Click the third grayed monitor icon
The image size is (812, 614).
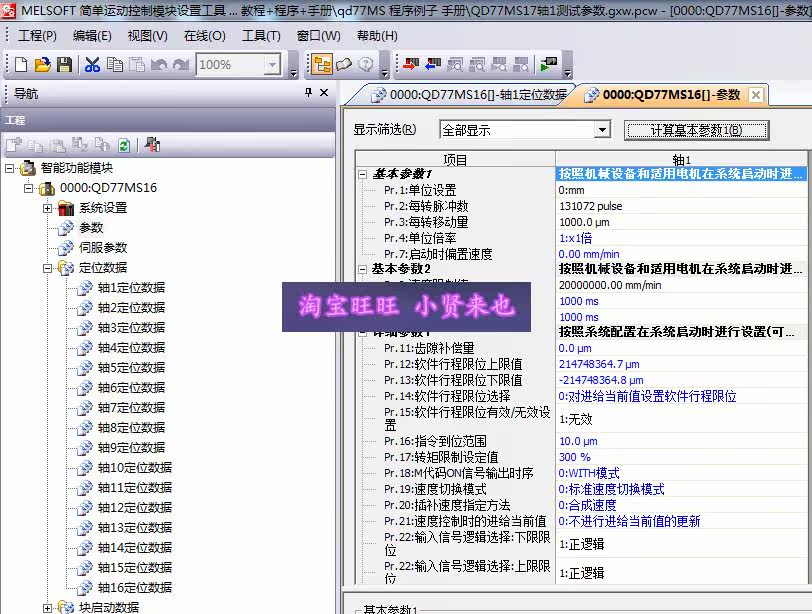click(x=499, y=65)
